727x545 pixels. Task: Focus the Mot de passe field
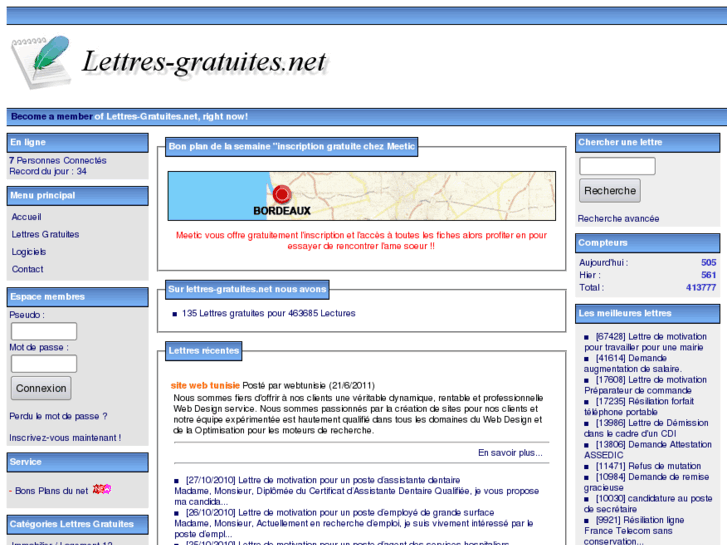click(x=44, y=364)
